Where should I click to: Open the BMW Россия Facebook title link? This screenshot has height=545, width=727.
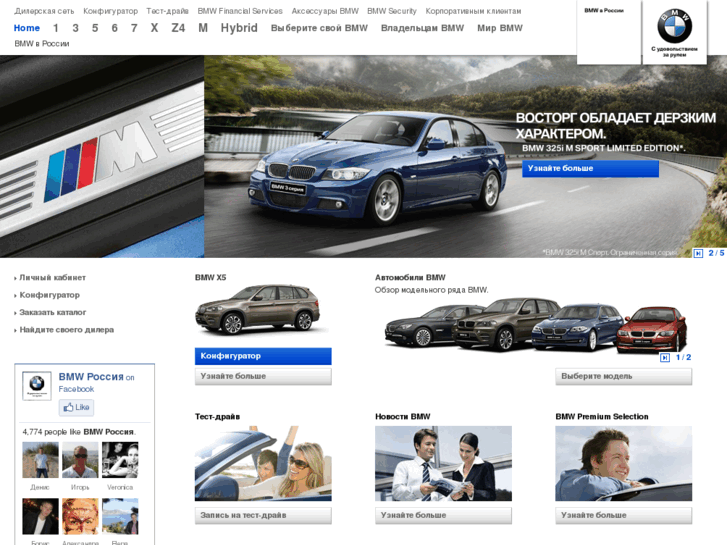[x=91, y=377]
